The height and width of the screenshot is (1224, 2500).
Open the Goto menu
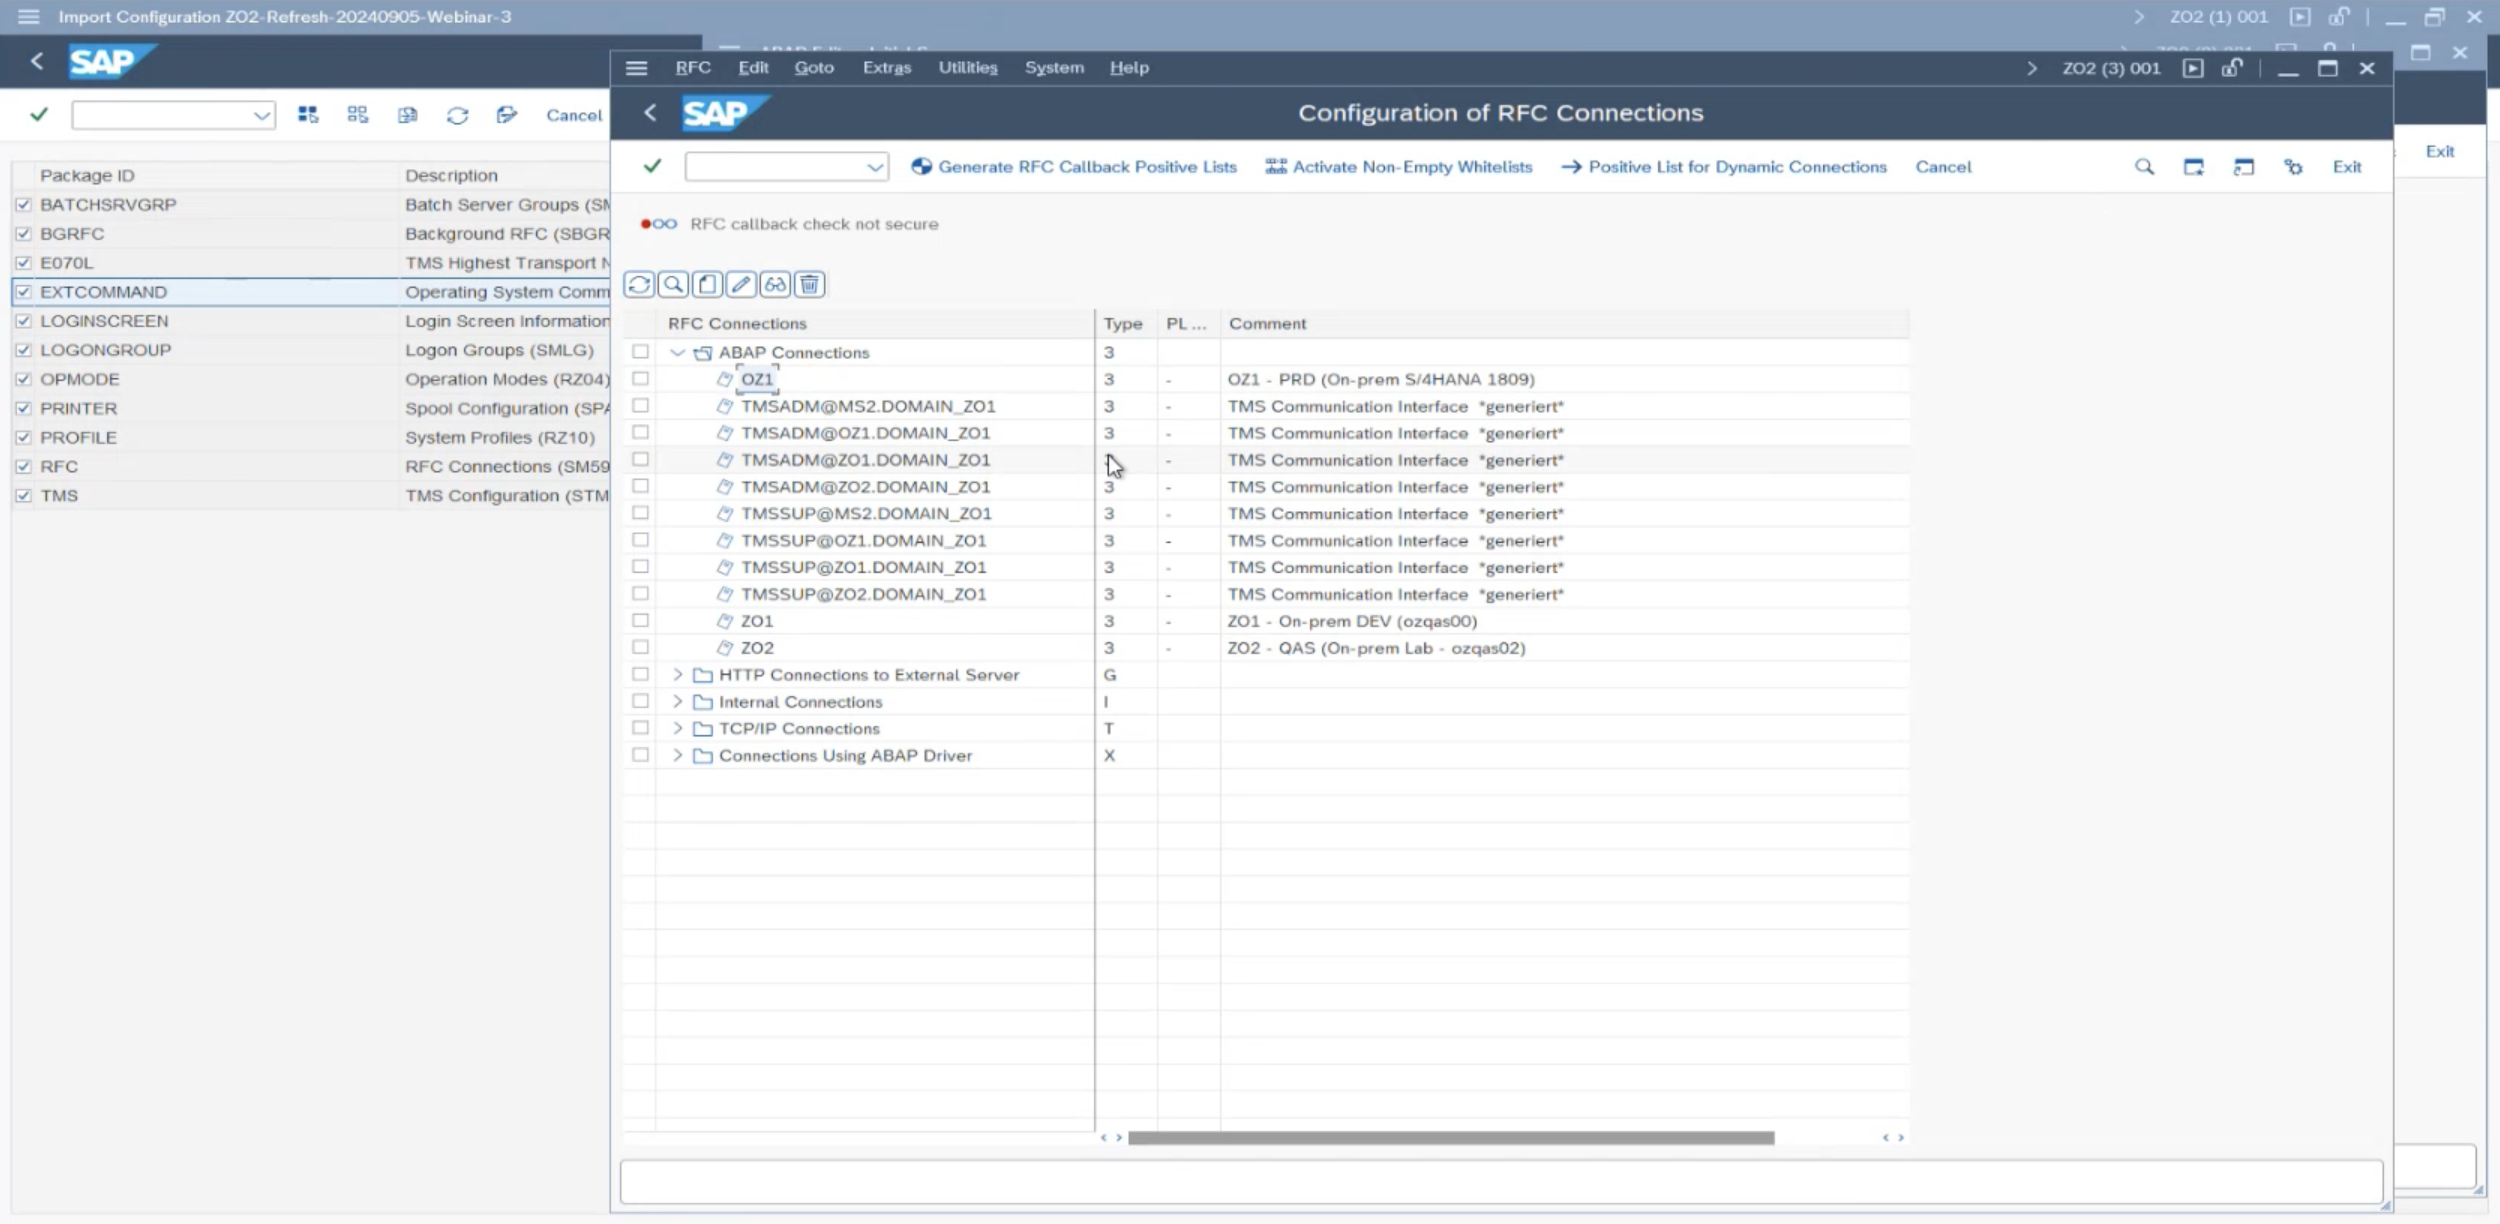814,68
